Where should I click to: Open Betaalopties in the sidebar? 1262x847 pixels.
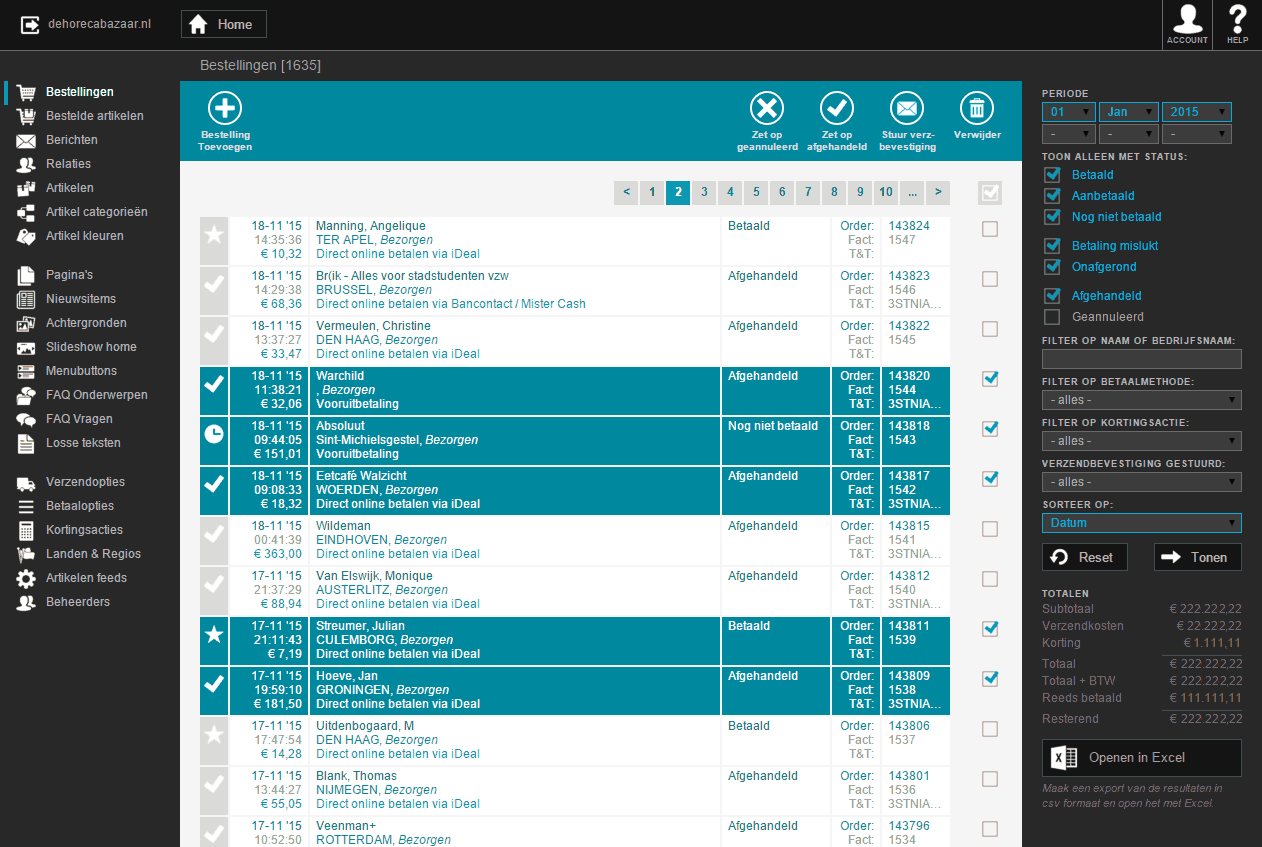(80, 506)
